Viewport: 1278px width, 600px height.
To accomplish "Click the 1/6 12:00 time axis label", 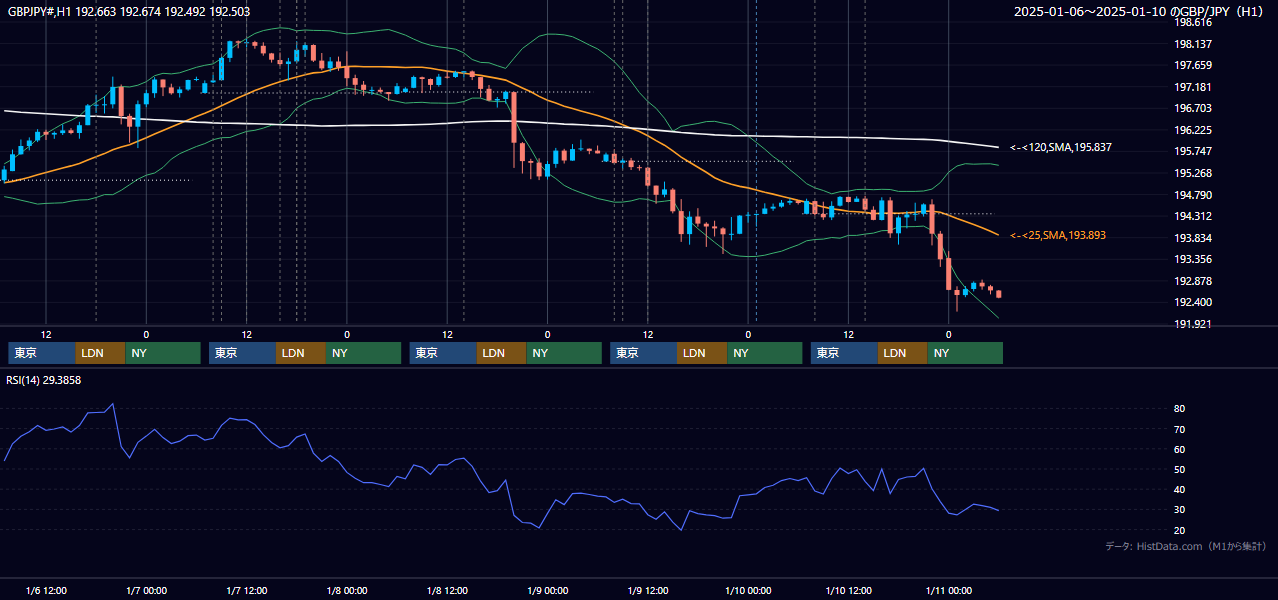I will (x=46, y=591).
